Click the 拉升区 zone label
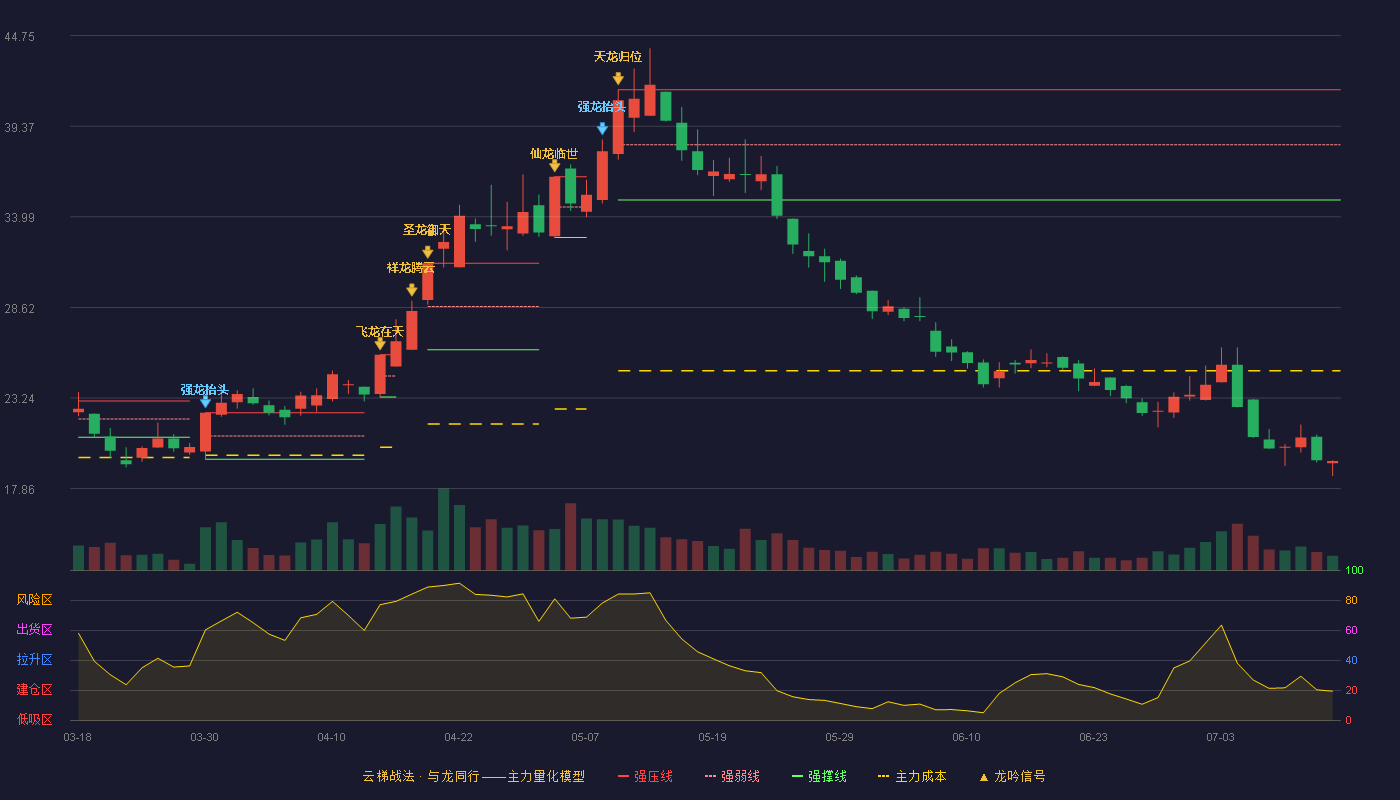1400x800 pixels. point(34,660)
